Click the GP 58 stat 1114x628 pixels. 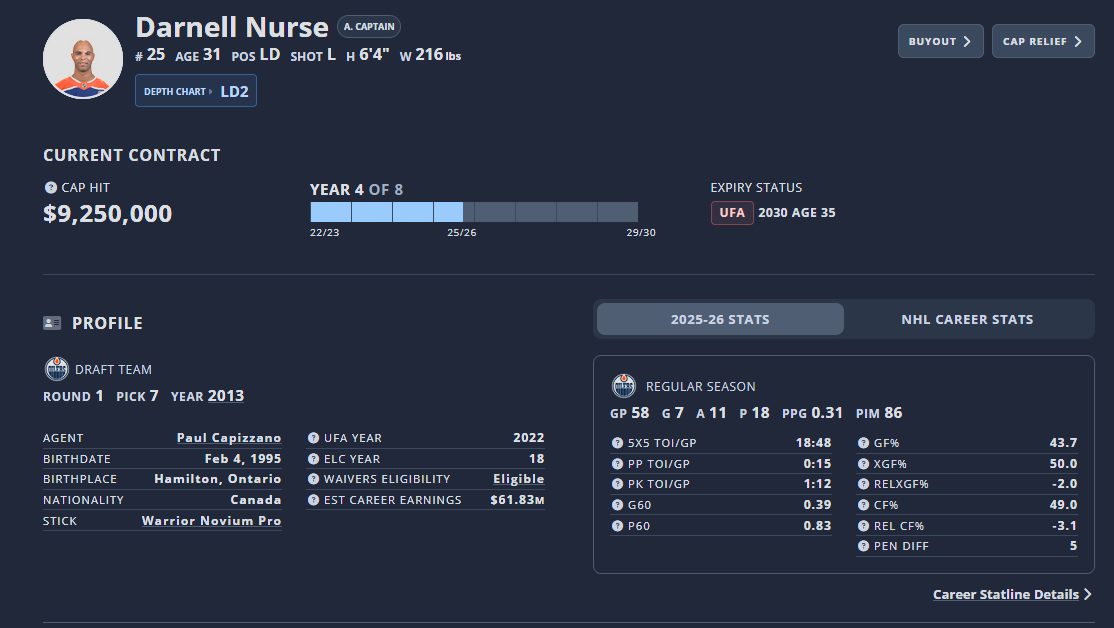tap(629, 413)
